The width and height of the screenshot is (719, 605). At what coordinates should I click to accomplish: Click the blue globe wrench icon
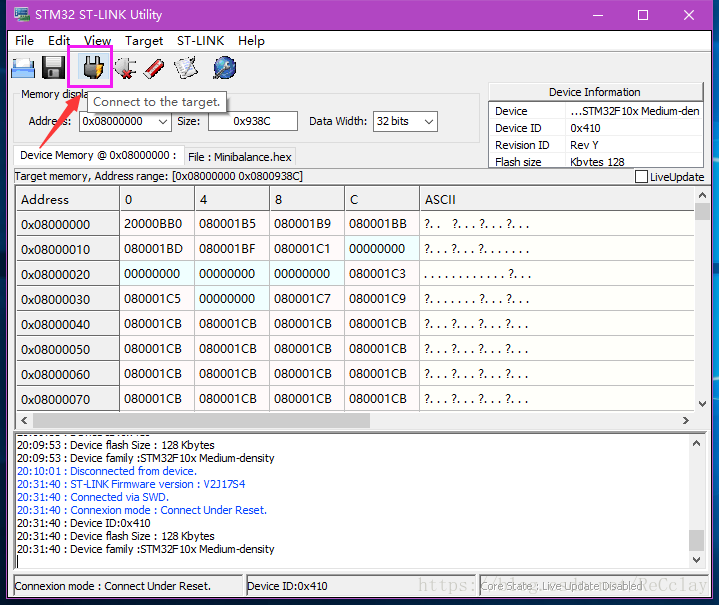[224, 68]
